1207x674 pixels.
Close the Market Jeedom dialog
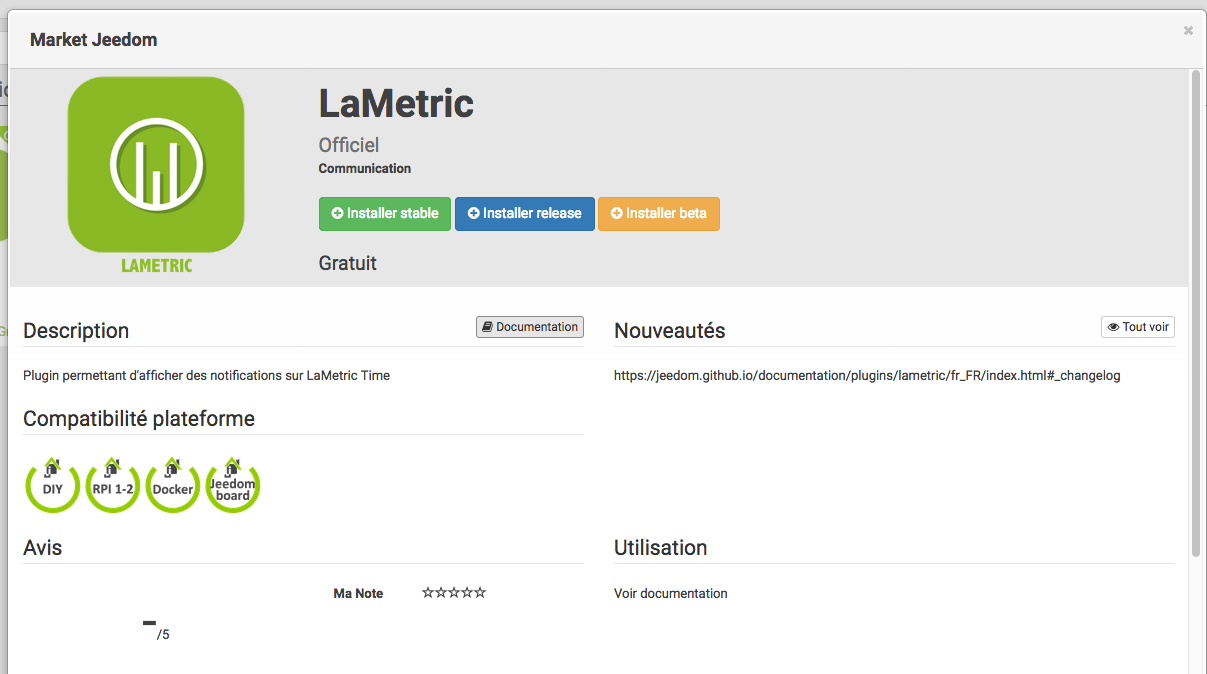coord(1188,31)
